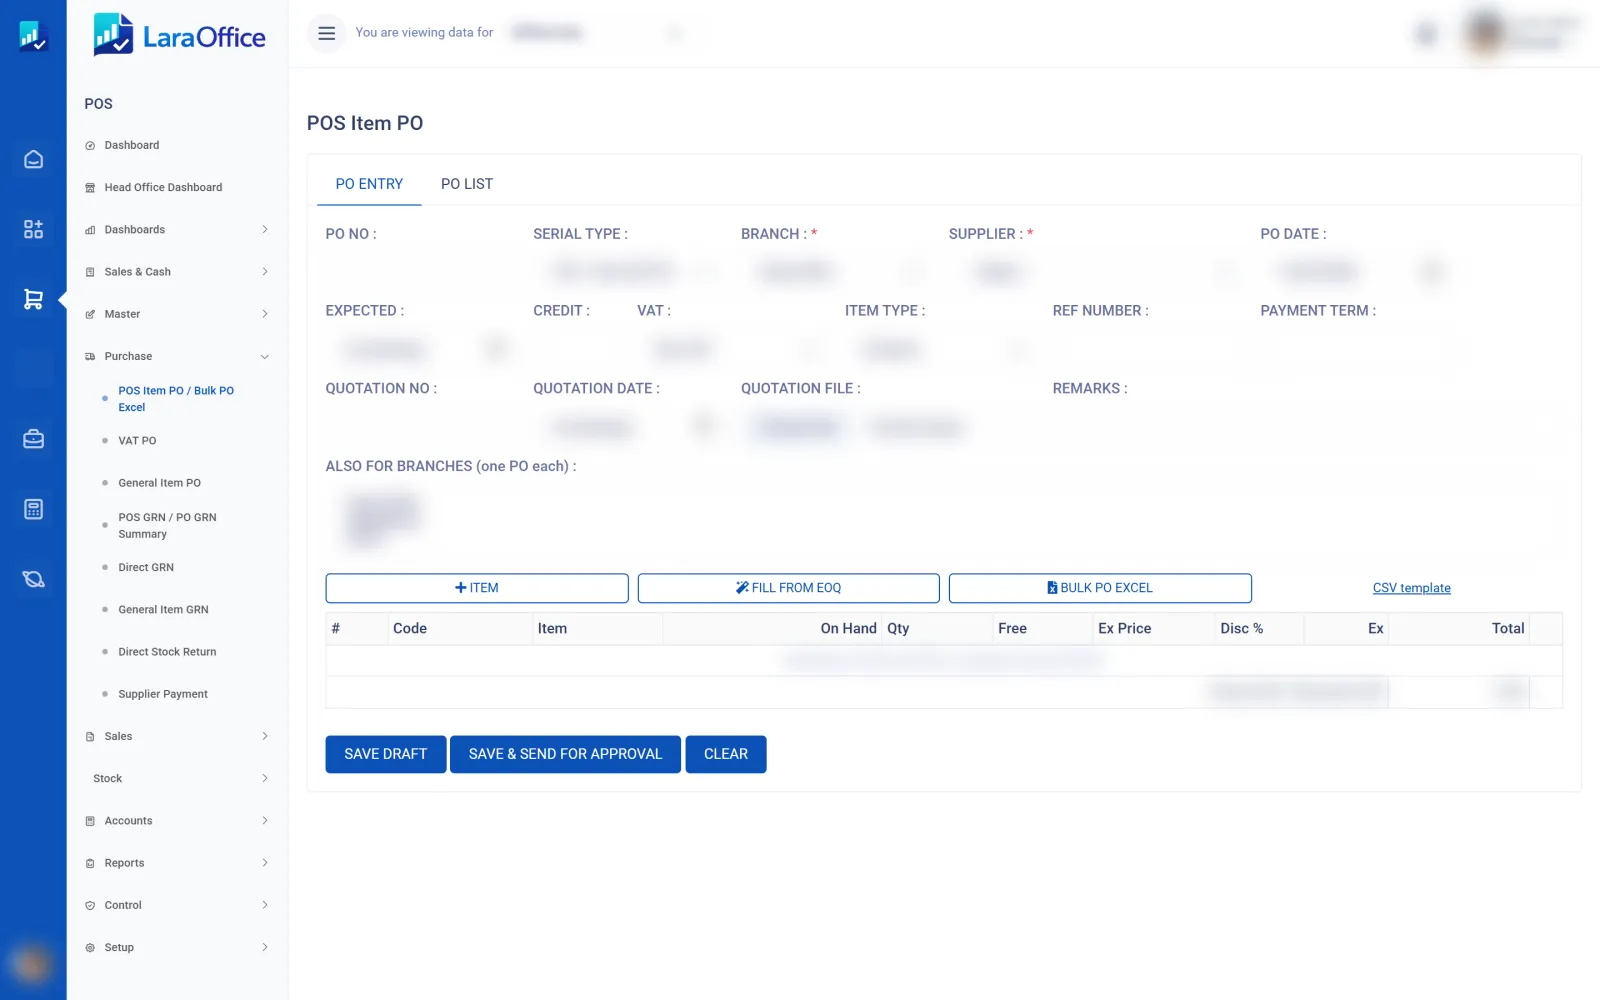Viewport: 1600px width, 1000px height.
Task: Expand the Reports menu
Action: [177, 863]
